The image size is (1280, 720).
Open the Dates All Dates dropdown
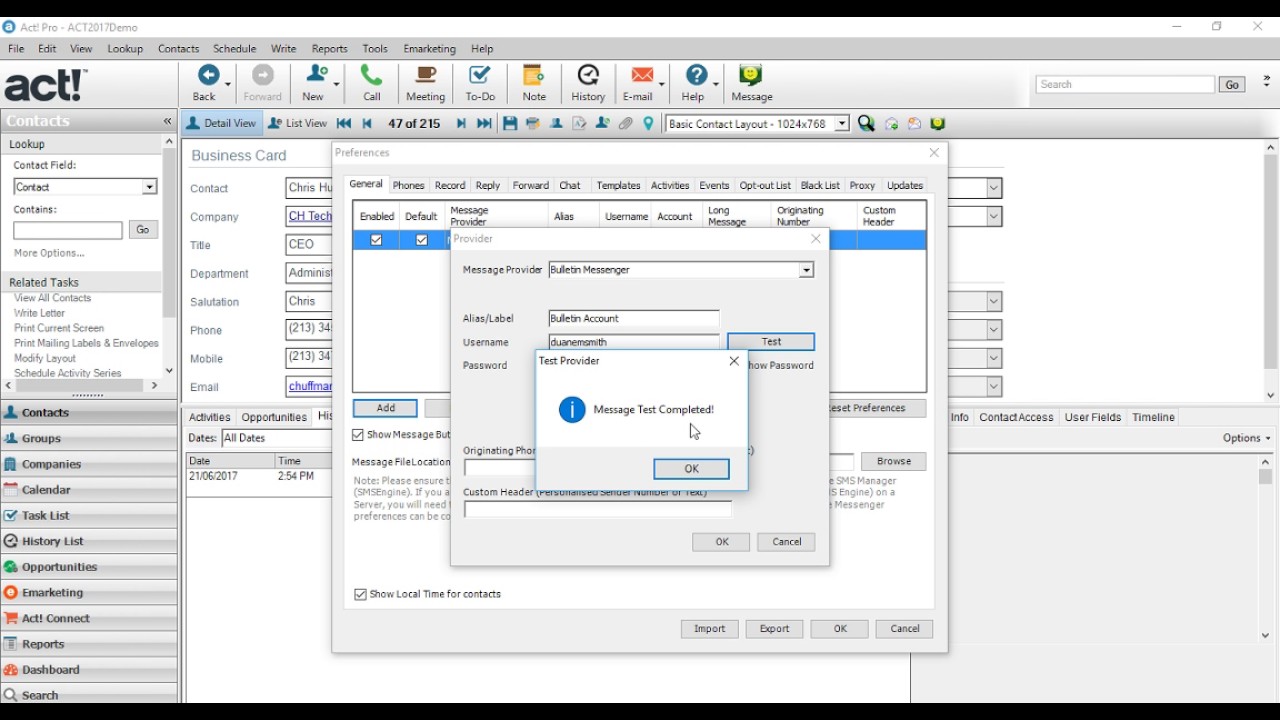(276, 438)
